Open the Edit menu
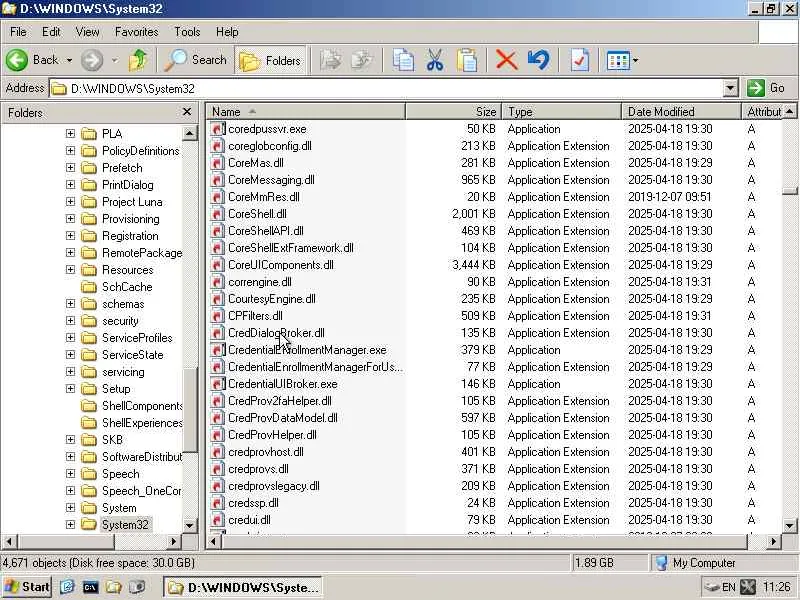This screenshot has width=800, height=600. (x=51, y=32)
